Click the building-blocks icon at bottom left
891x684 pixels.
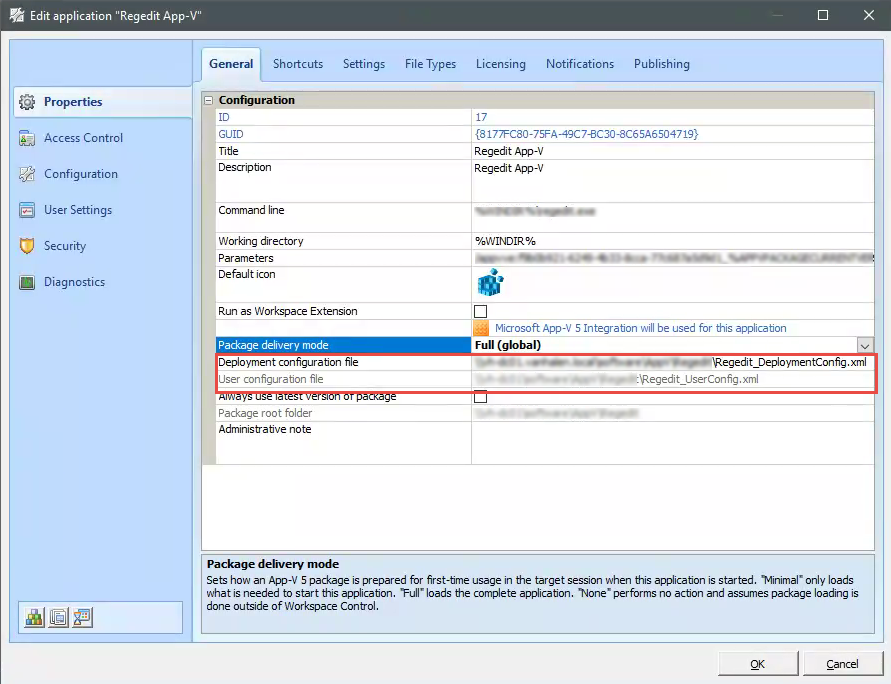(x=35, y=617)
